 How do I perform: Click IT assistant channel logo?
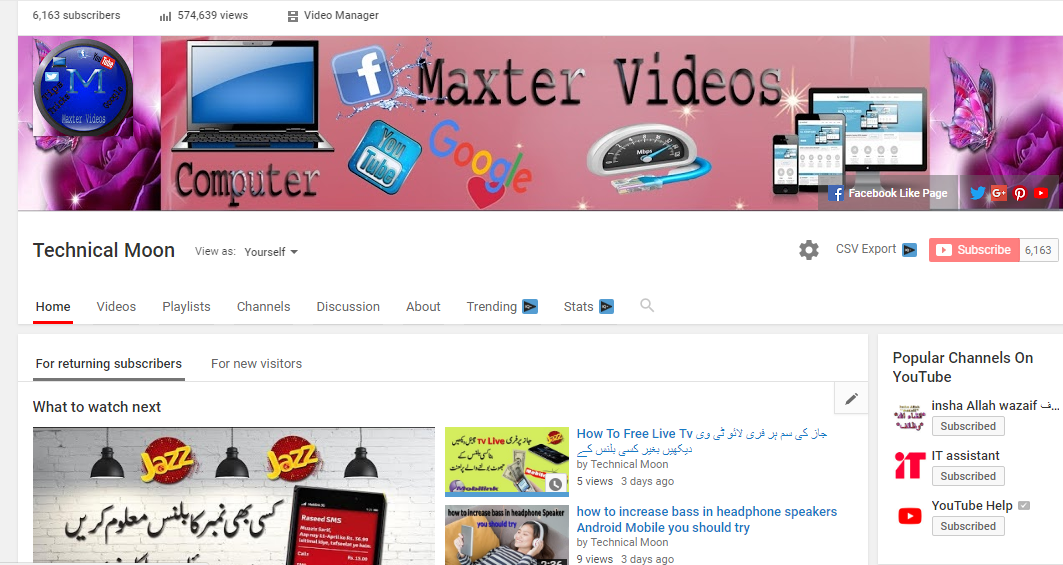910,466
